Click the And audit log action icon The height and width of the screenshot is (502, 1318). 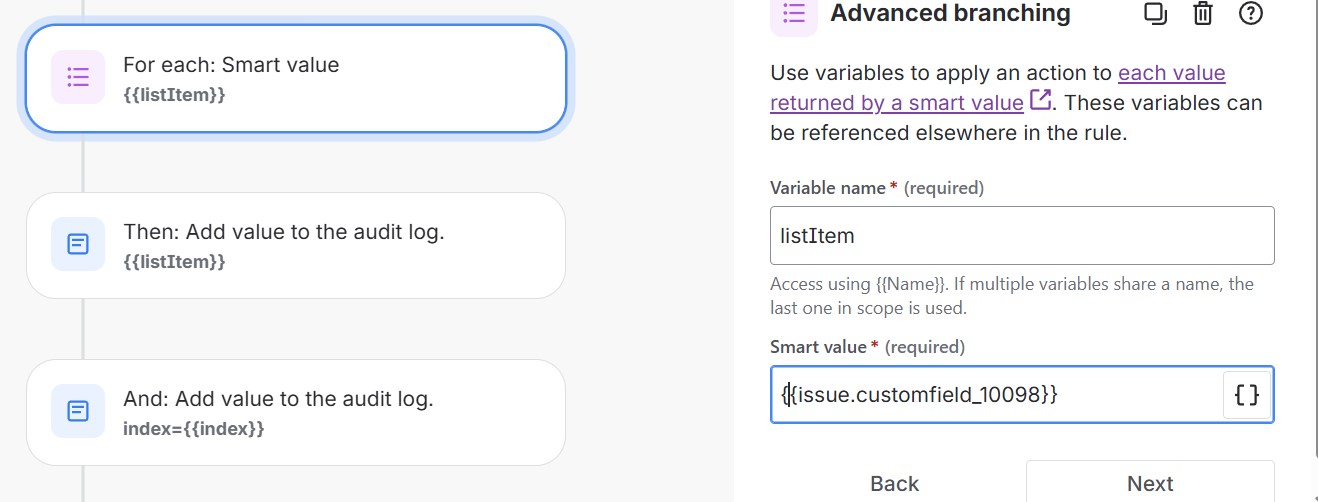coord(78,411)
